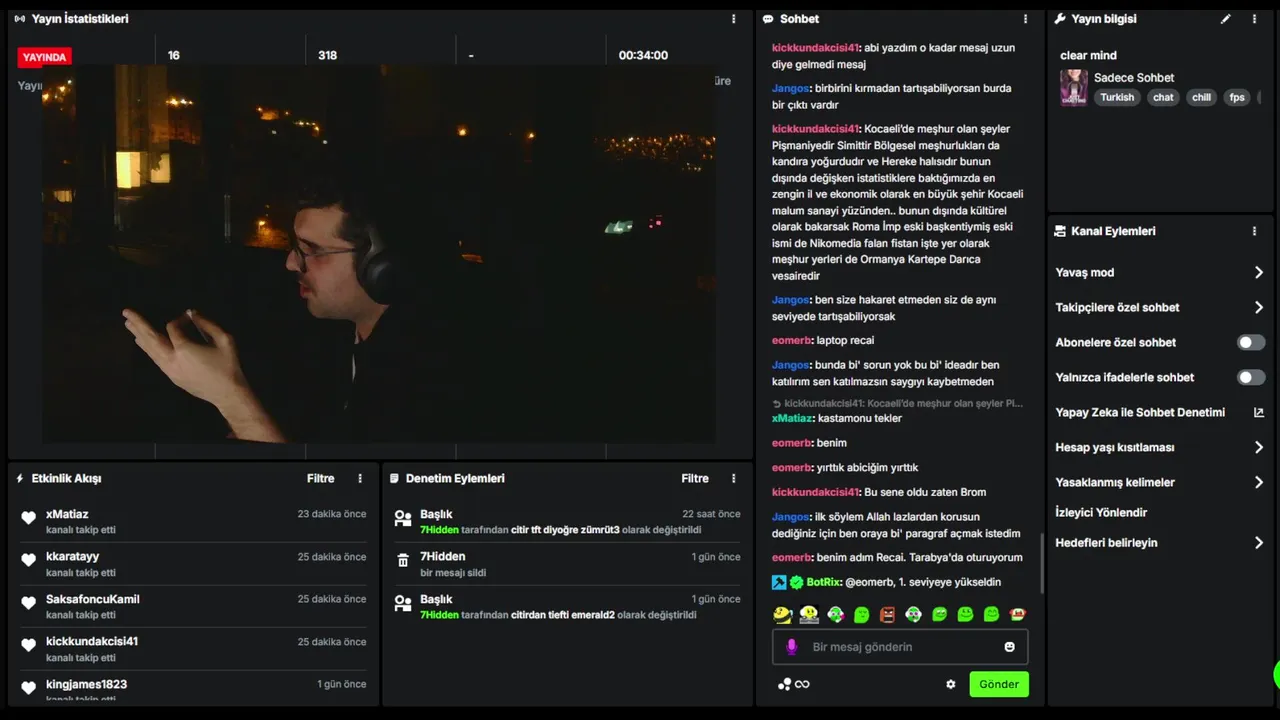Open Filtre in Etkinlik Akışı panel
Viewport: 1280px width, 720px height.
321,478
